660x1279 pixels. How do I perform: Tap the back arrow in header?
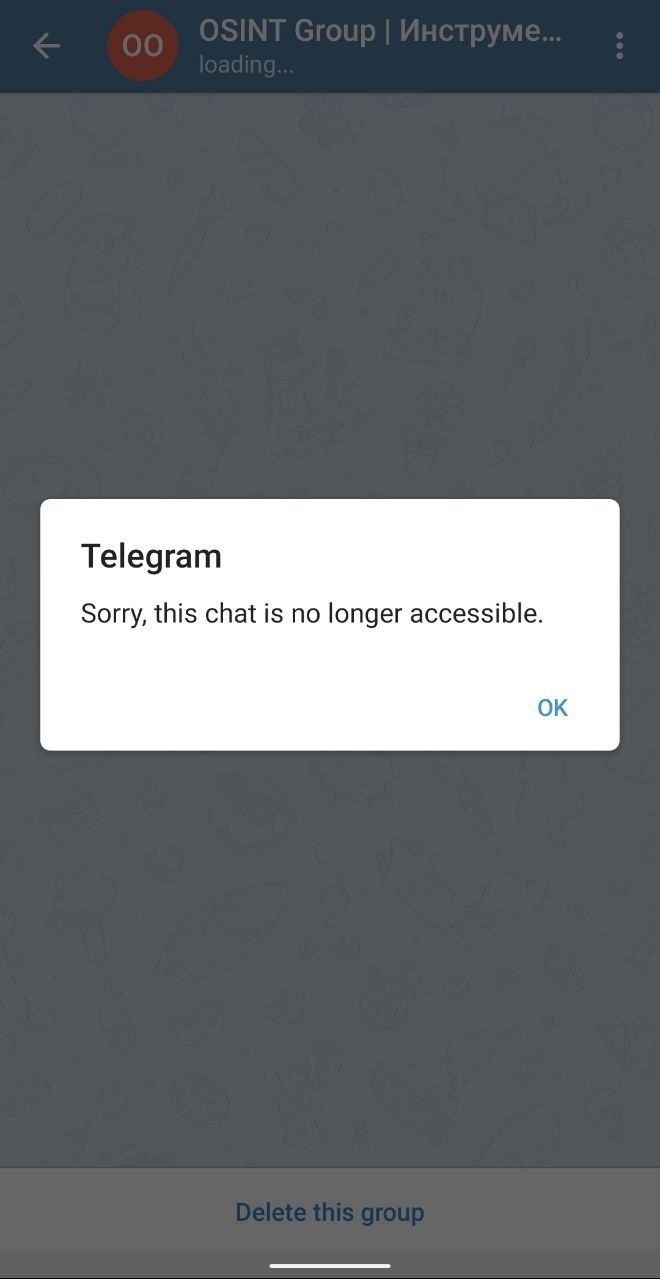tap(46, 46)
